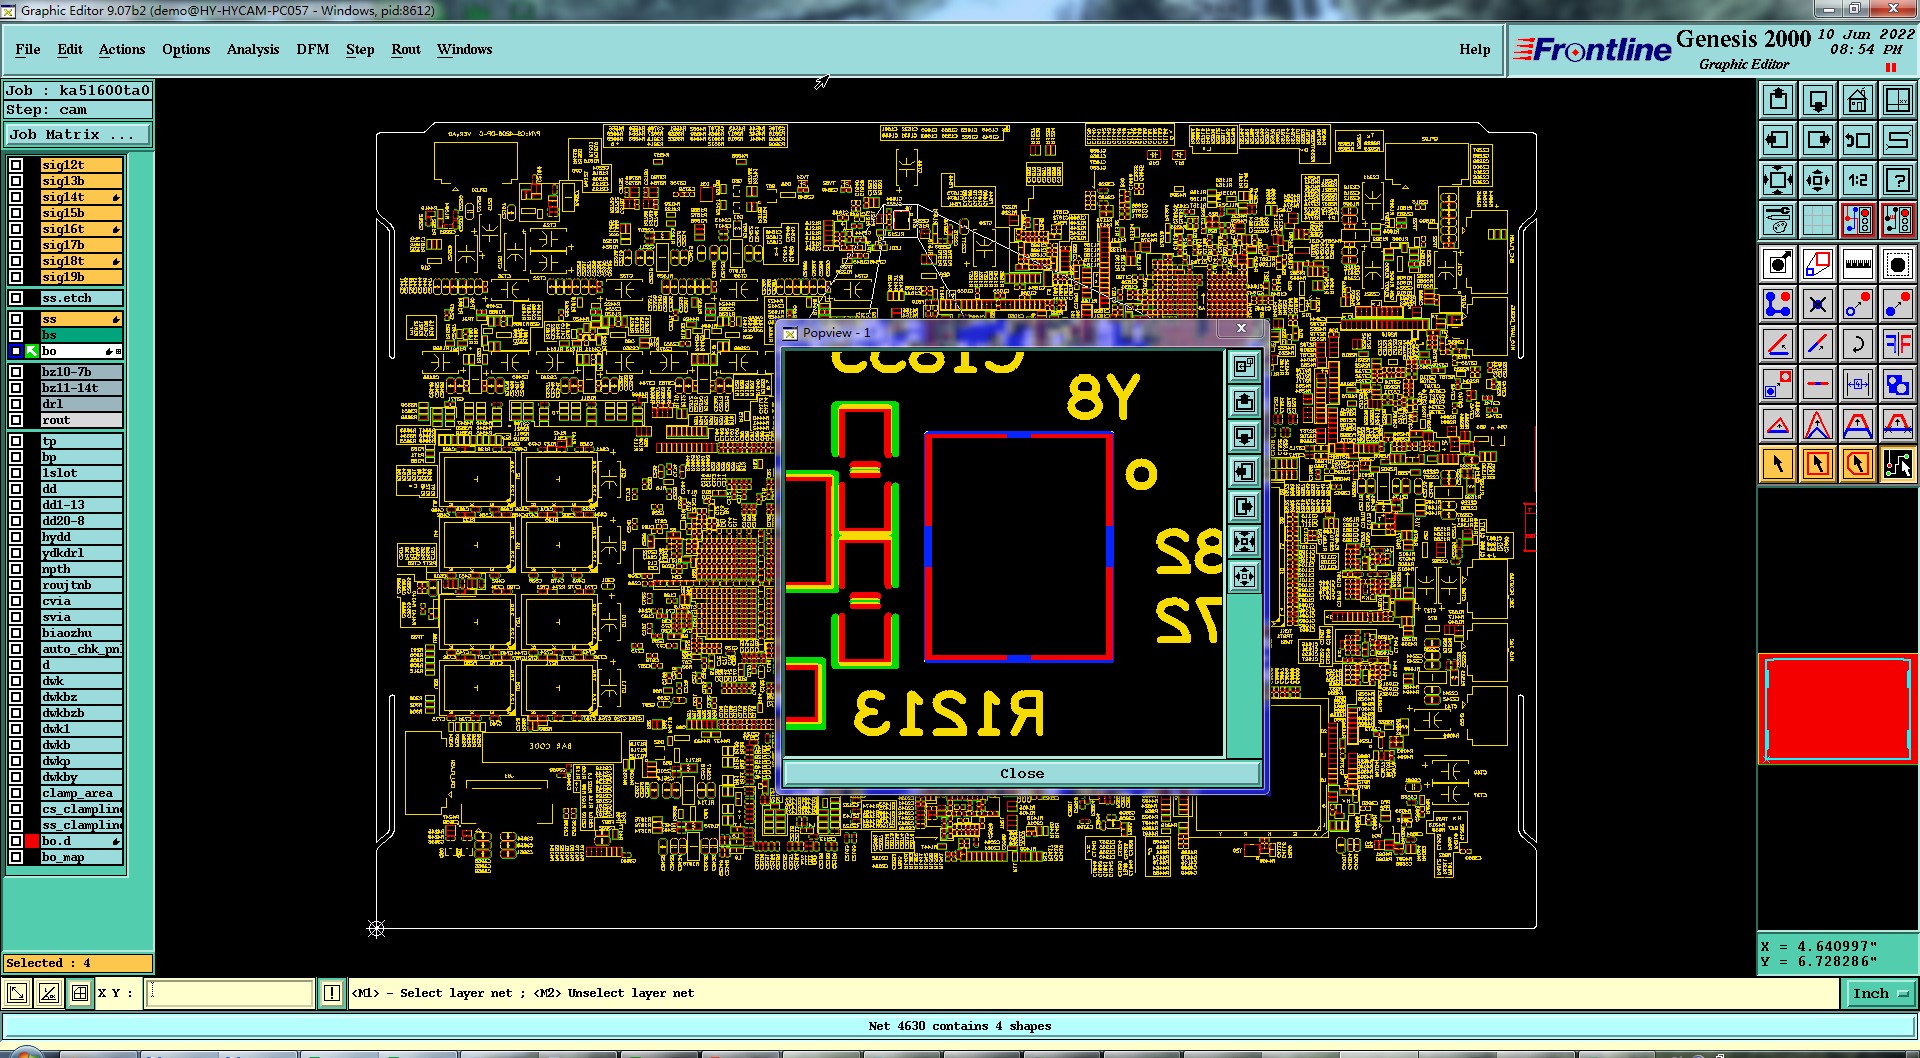Click the bo.d layer red color swatch

32,841
